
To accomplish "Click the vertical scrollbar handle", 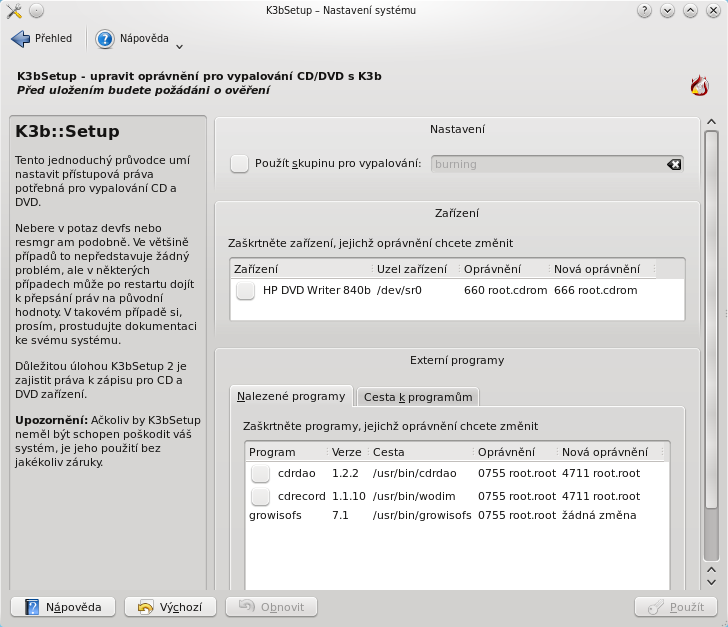I will 711,320.
